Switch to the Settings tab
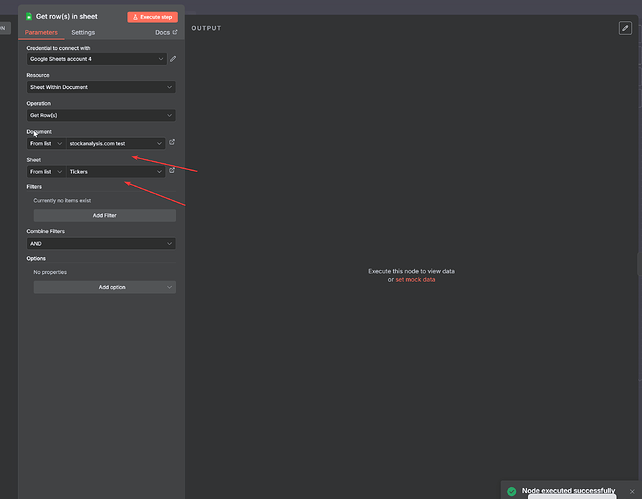 (x=83, y=32)
